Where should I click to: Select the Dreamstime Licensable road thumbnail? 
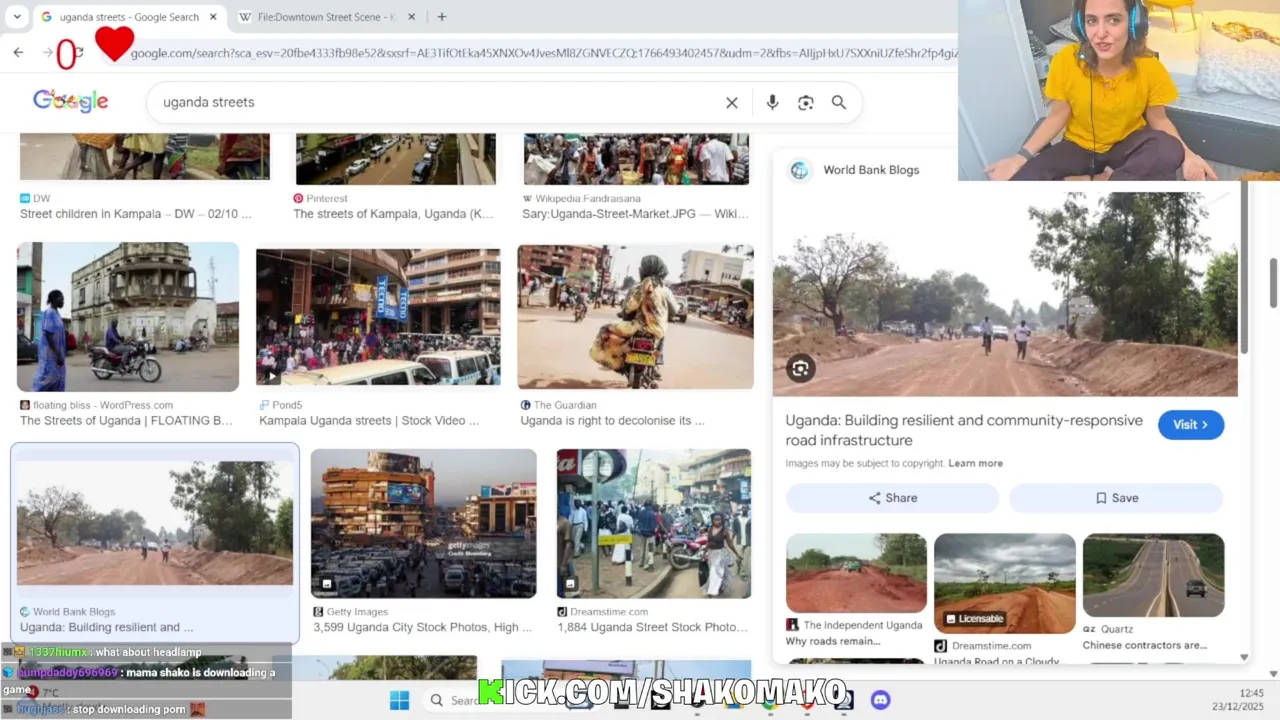pos(1005,583)
